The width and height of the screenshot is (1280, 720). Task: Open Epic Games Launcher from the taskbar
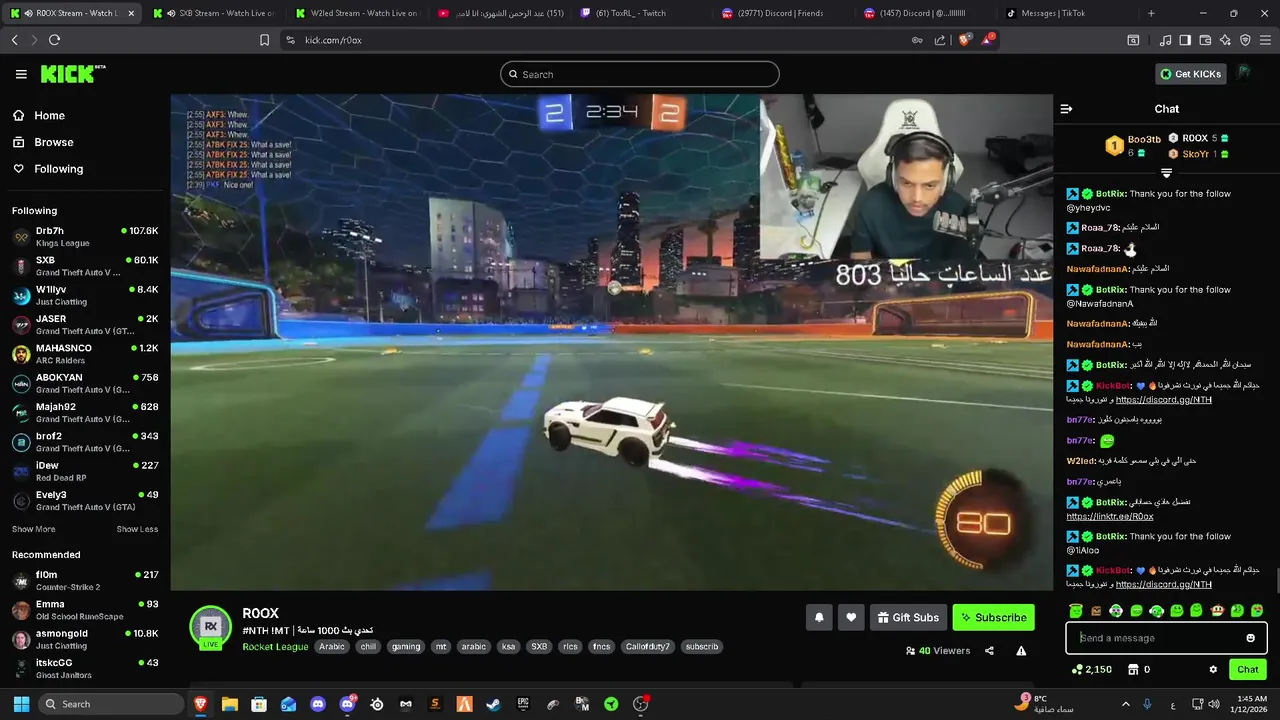(523, 704)
